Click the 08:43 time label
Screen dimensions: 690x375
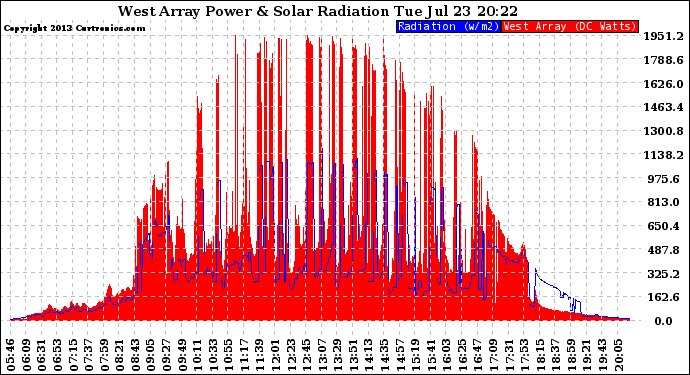136,355
